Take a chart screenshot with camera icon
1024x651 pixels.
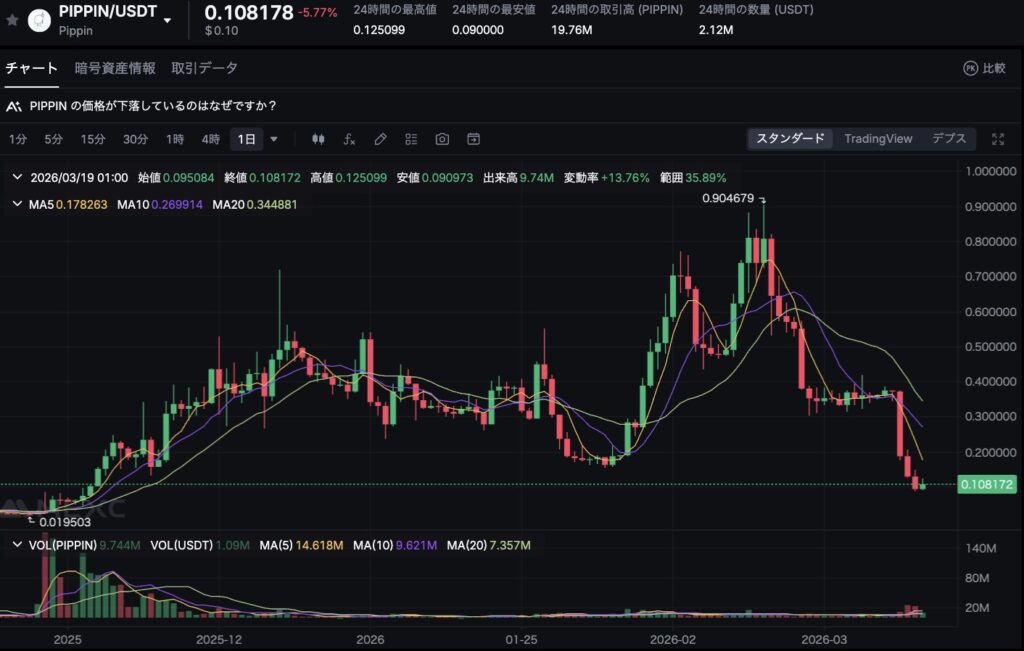coord(442,139)
